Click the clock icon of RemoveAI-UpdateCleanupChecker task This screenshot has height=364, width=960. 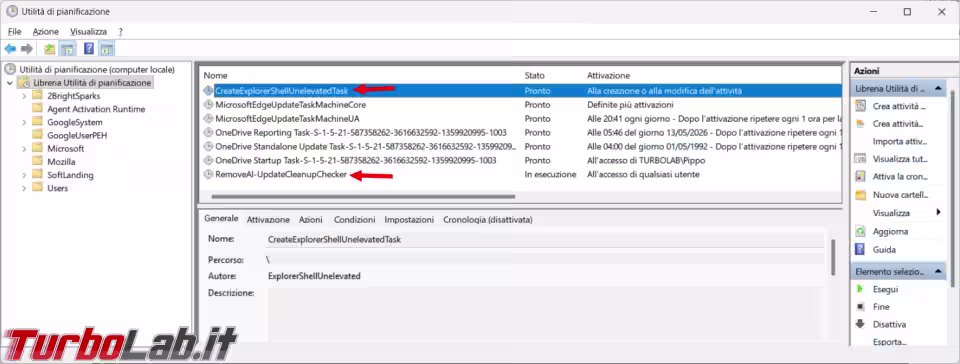208,175
